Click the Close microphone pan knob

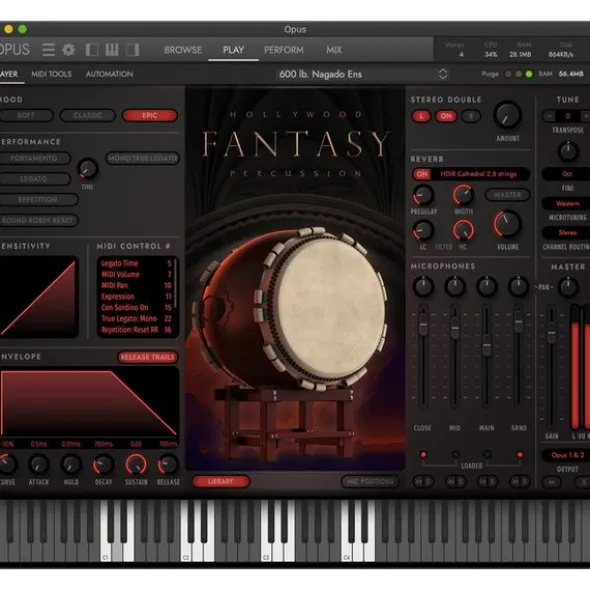tap(423, 287)
